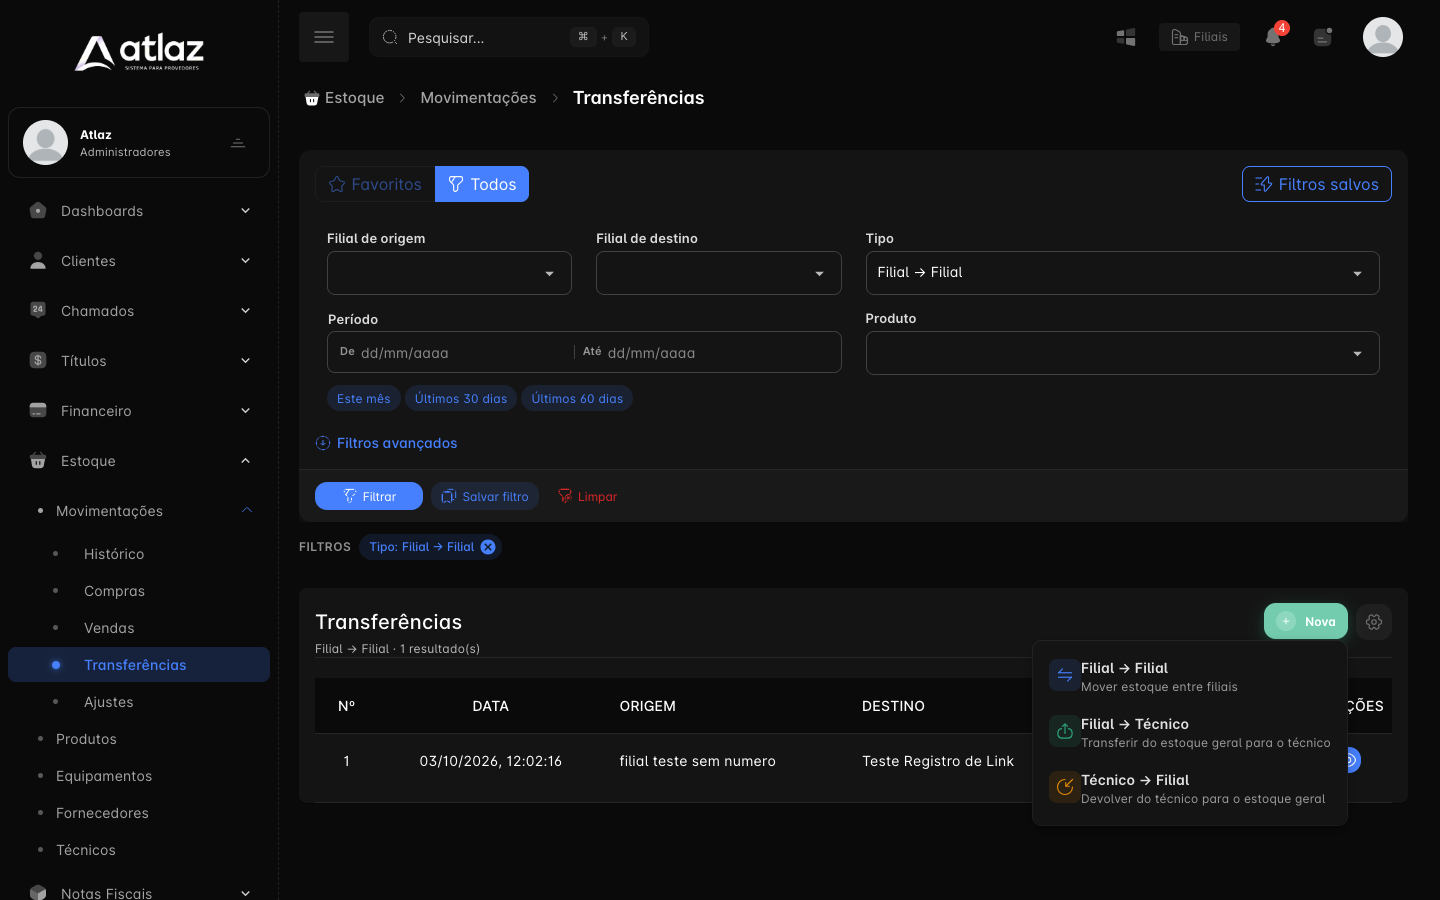Screen dimensions: 1440x900
Task: Open user avatar menu at top right
Action: click(x=1383, y=37)
